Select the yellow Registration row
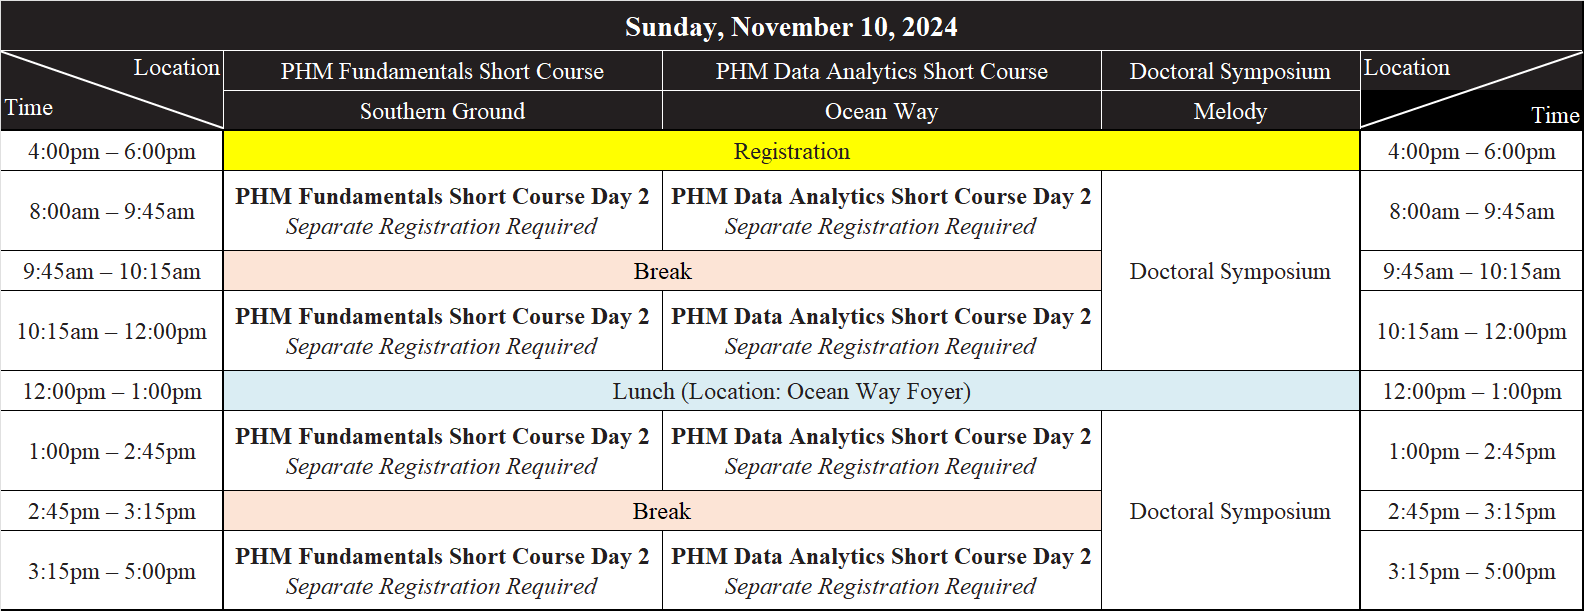Viewport: 1584px width, 611px height. point(791,151)
